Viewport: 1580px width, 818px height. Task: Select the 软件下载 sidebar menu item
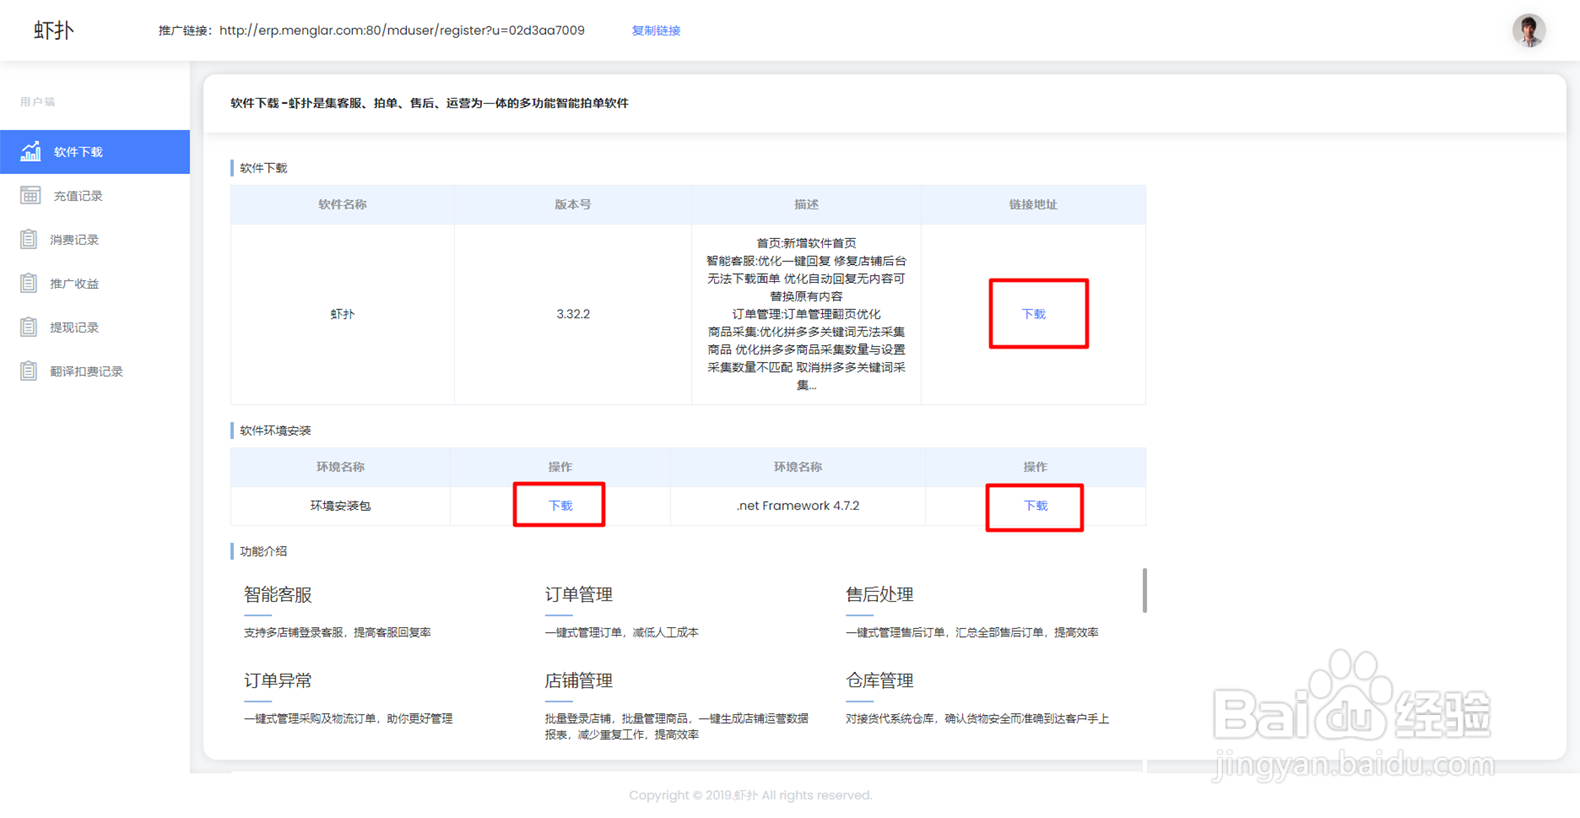point(95,152)
